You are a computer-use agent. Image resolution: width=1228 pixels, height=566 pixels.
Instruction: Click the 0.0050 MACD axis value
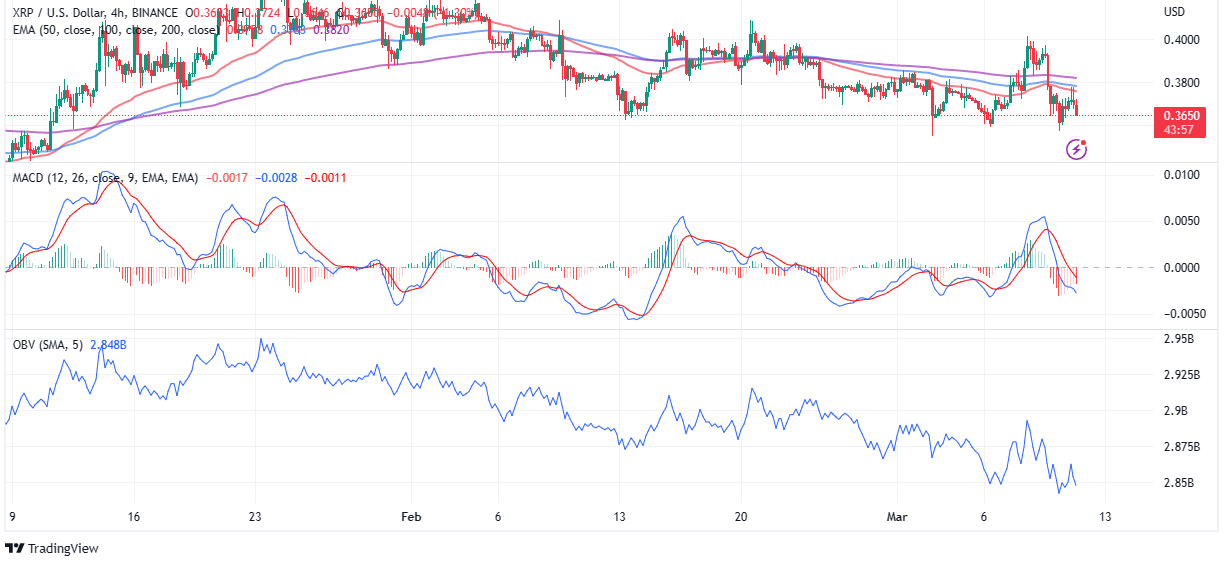[x=1181, y=221]
